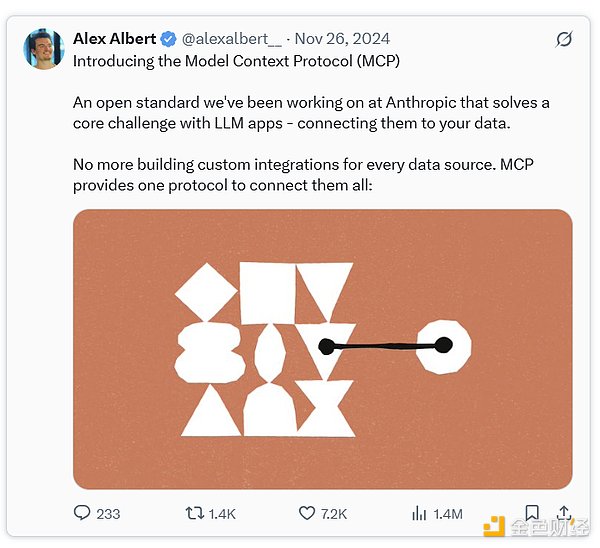Image resolution: width=600 pixels, height=548 pixels.
Task: Click the Grok icon at top right
Action: pyautogui.click(x=564, y=40)
